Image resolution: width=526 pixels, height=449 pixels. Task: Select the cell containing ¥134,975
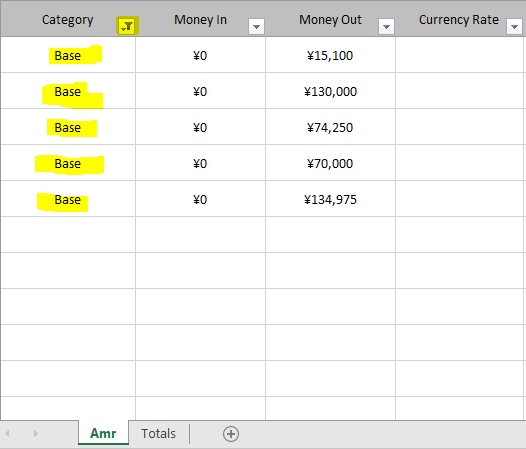pyautogui.click(x=330, y=199)
